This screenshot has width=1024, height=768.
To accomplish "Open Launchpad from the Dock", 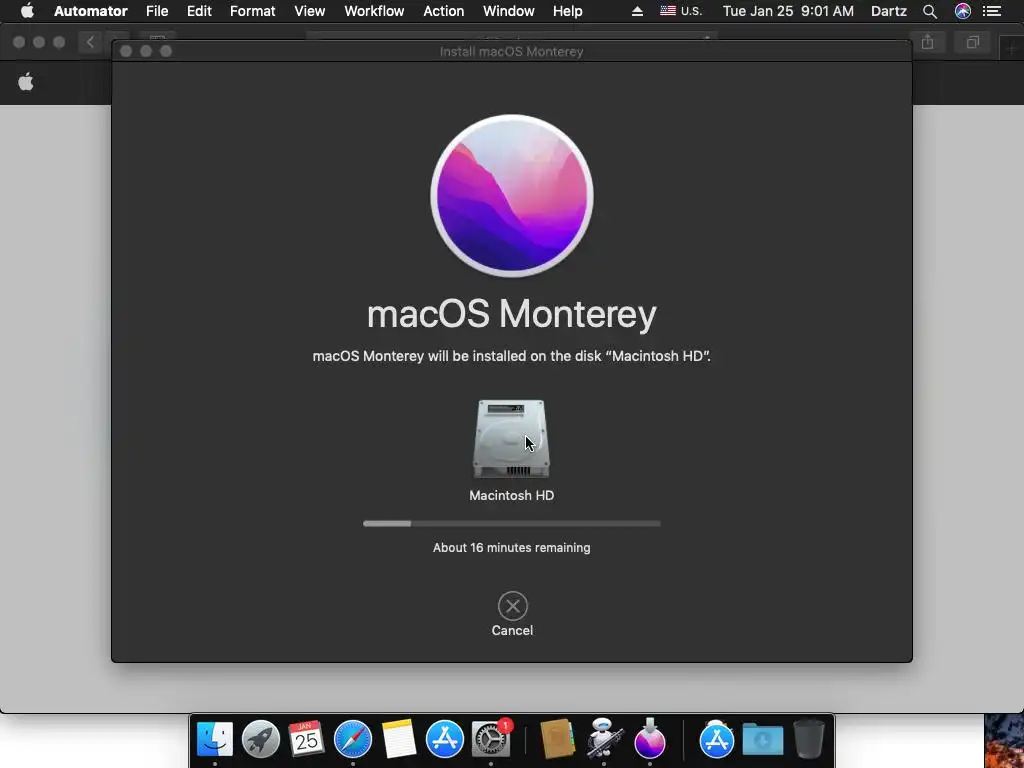I will click(261, 739).
